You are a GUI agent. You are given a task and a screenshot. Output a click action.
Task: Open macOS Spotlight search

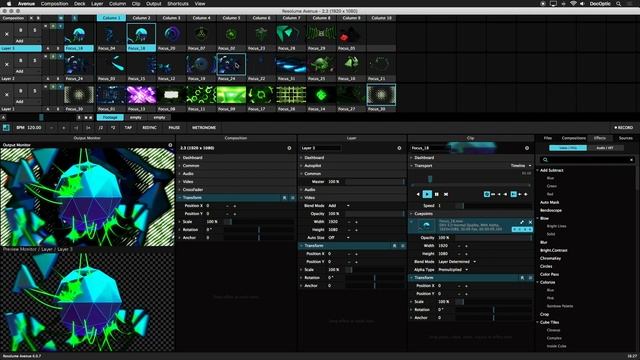tap(619, 4)
